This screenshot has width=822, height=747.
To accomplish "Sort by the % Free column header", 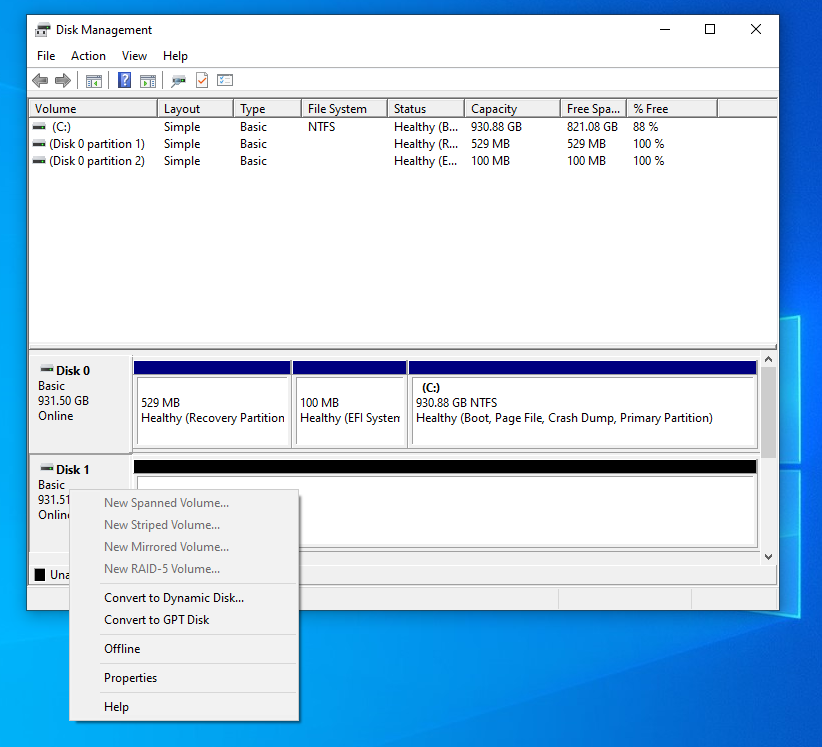I will (672, 109).
